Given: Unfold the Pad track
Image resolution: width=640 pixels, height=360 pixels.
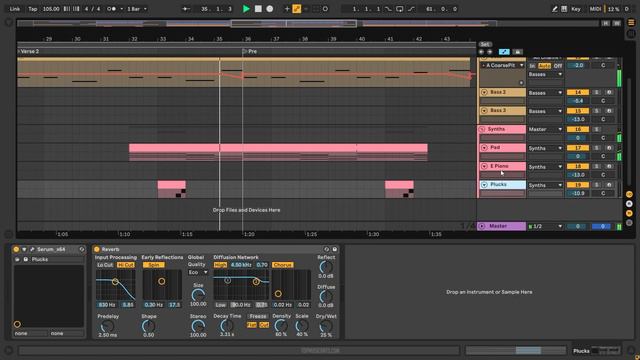Looking at the screenshot, I should pos(484,148).
